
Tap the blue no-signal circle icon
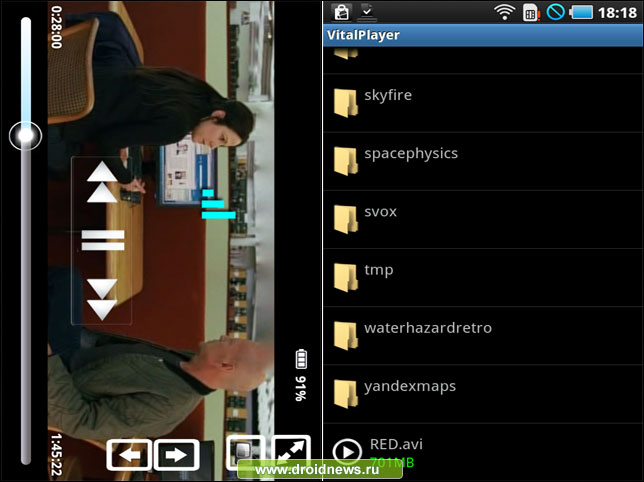(555, 12)
